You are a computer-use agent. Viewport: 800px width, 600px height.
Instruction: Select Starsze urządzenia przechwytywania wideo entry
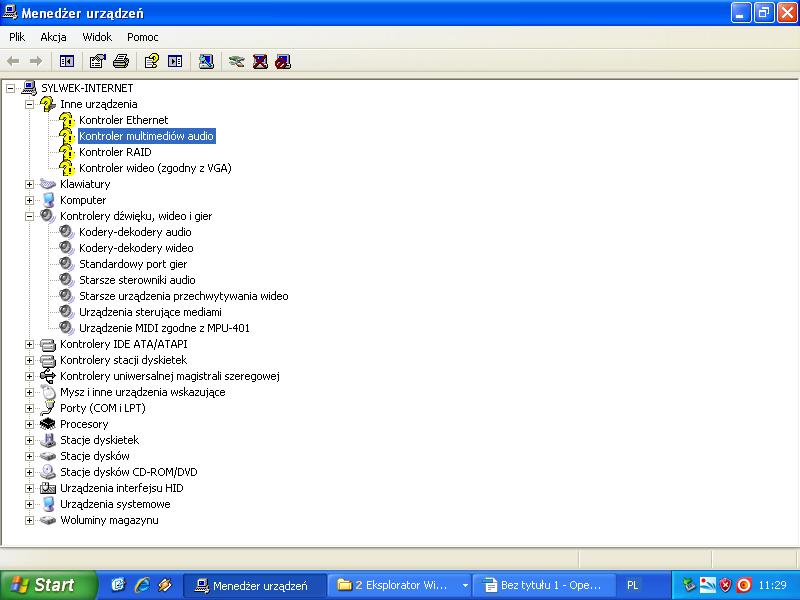184,296
